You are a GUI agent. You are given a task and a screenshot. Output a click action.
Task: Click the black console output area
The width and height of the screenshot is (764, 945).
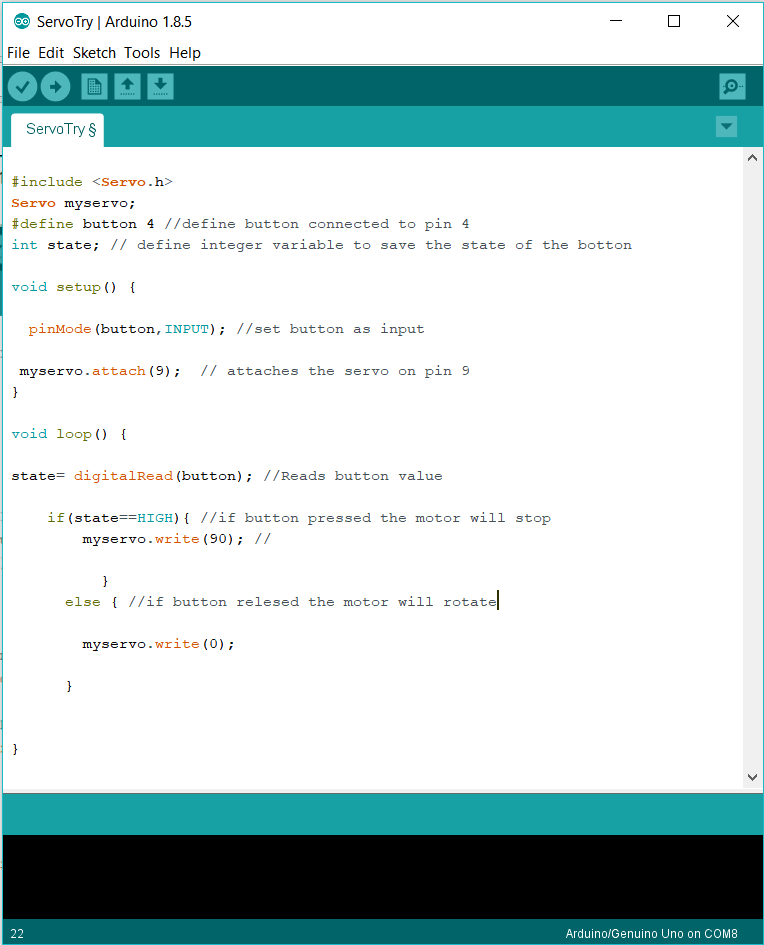click(x=382, y=877)
